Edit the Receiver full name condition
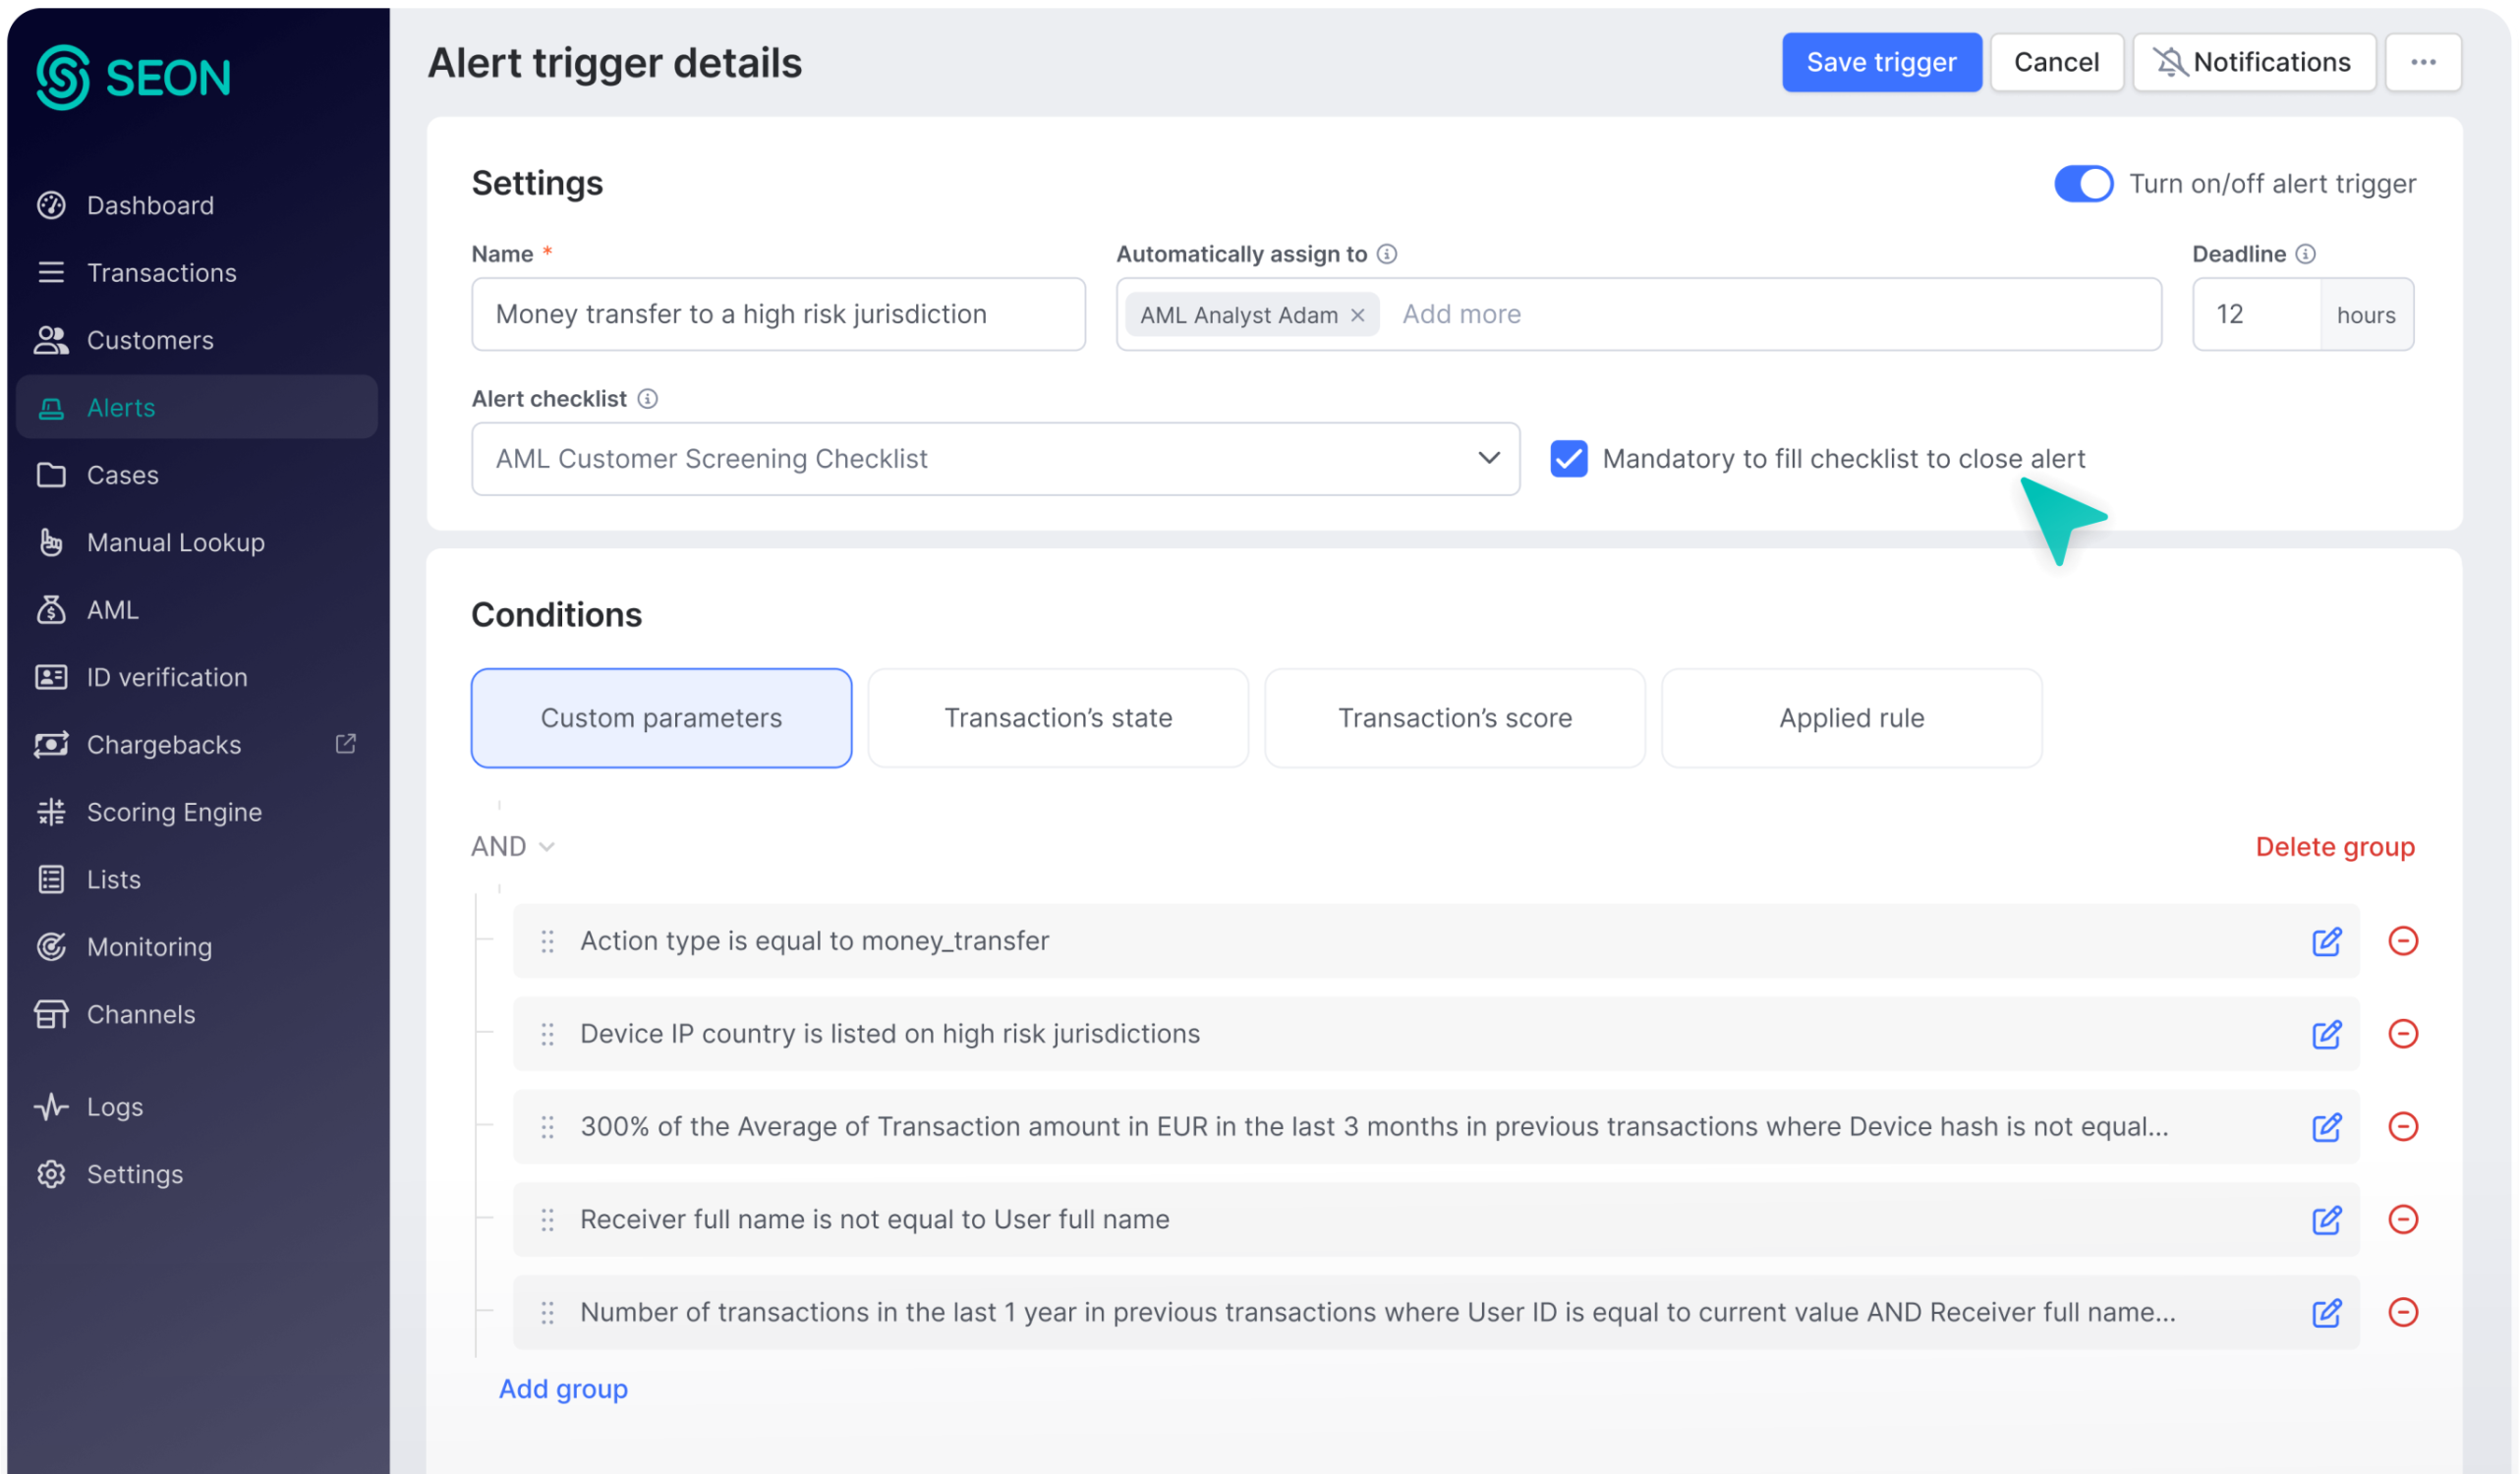2520x1474 pixels. [2326, 1219]
